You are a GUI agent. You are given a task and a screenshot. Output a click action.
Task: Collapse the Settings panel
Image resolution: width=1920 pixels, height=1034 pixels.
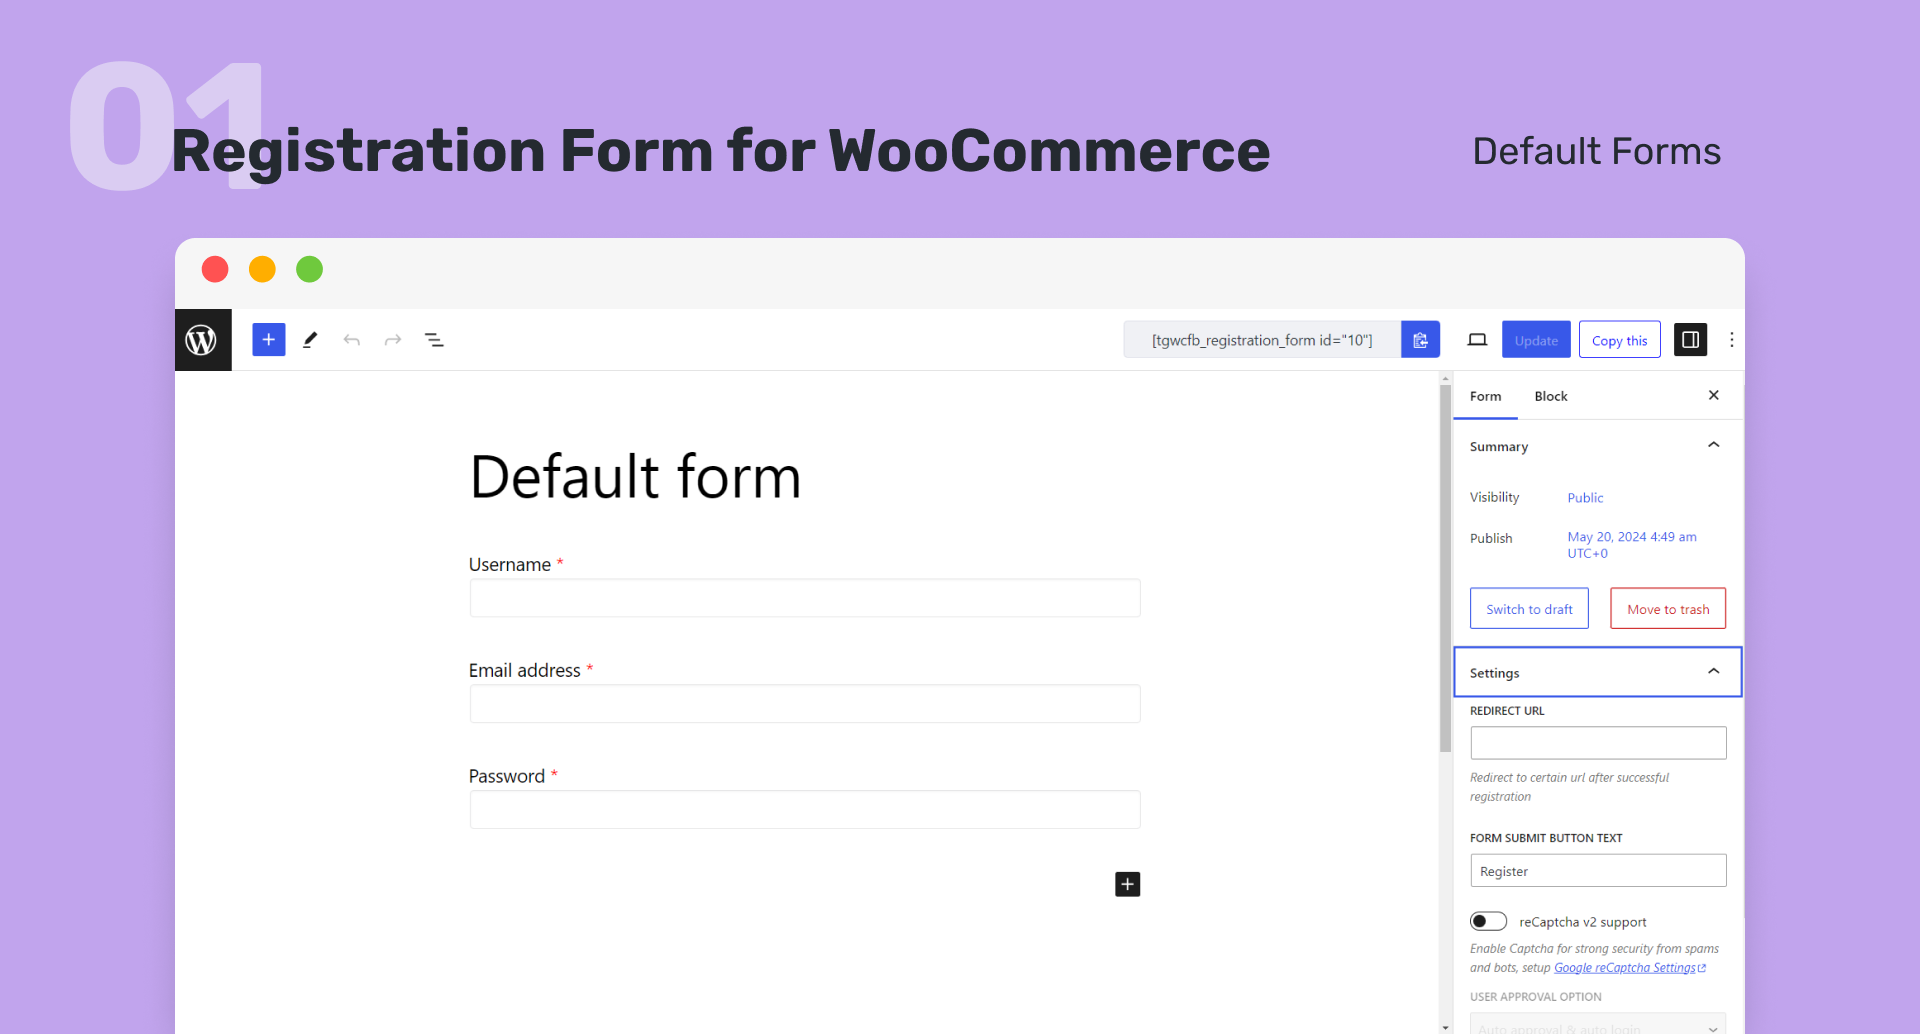pyautogui.click(x=1713, y=672)
